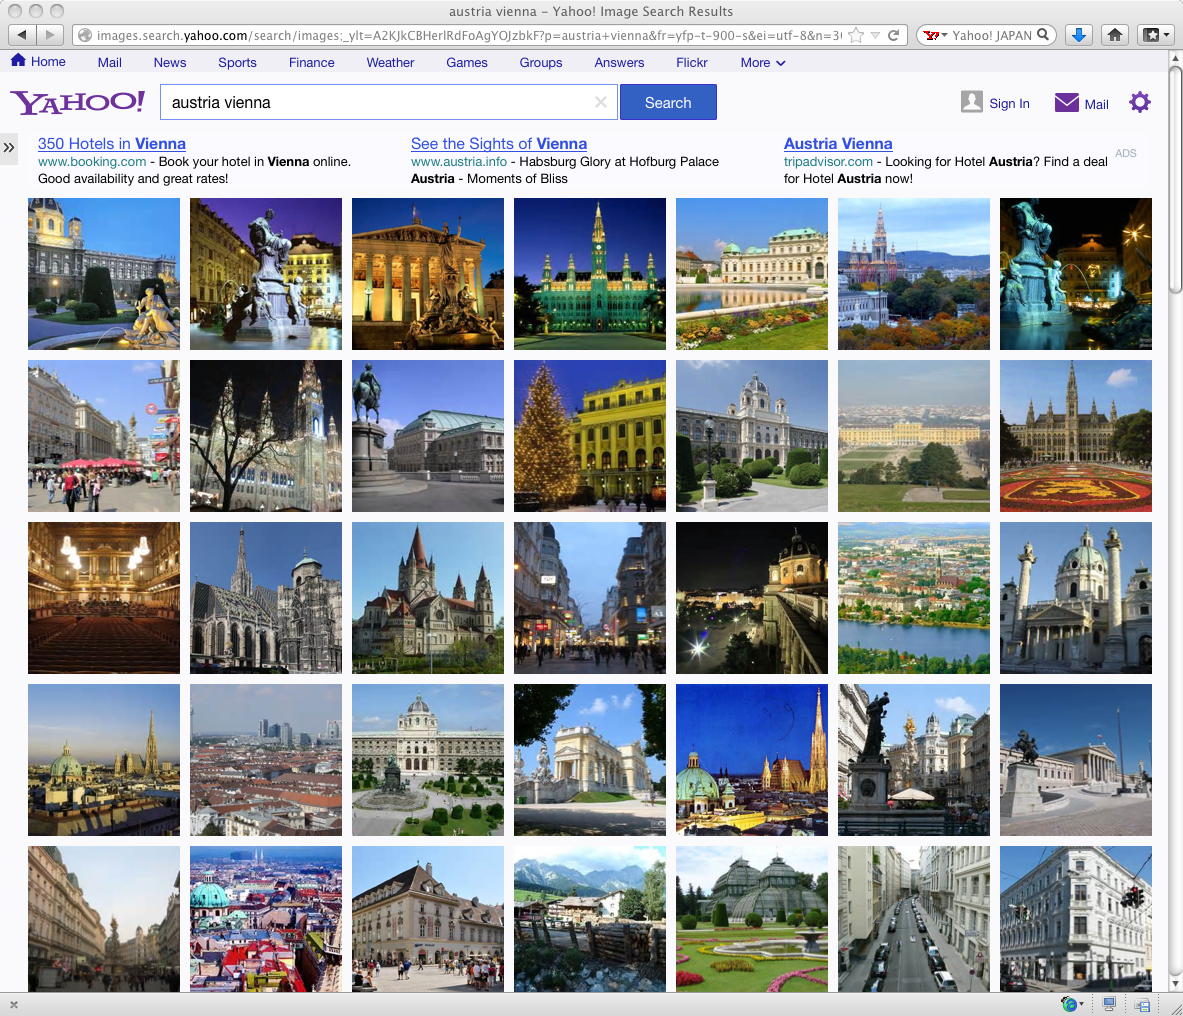Click the browser back arrow button
Screen dimensions: 1183x1016
[22, 35]
